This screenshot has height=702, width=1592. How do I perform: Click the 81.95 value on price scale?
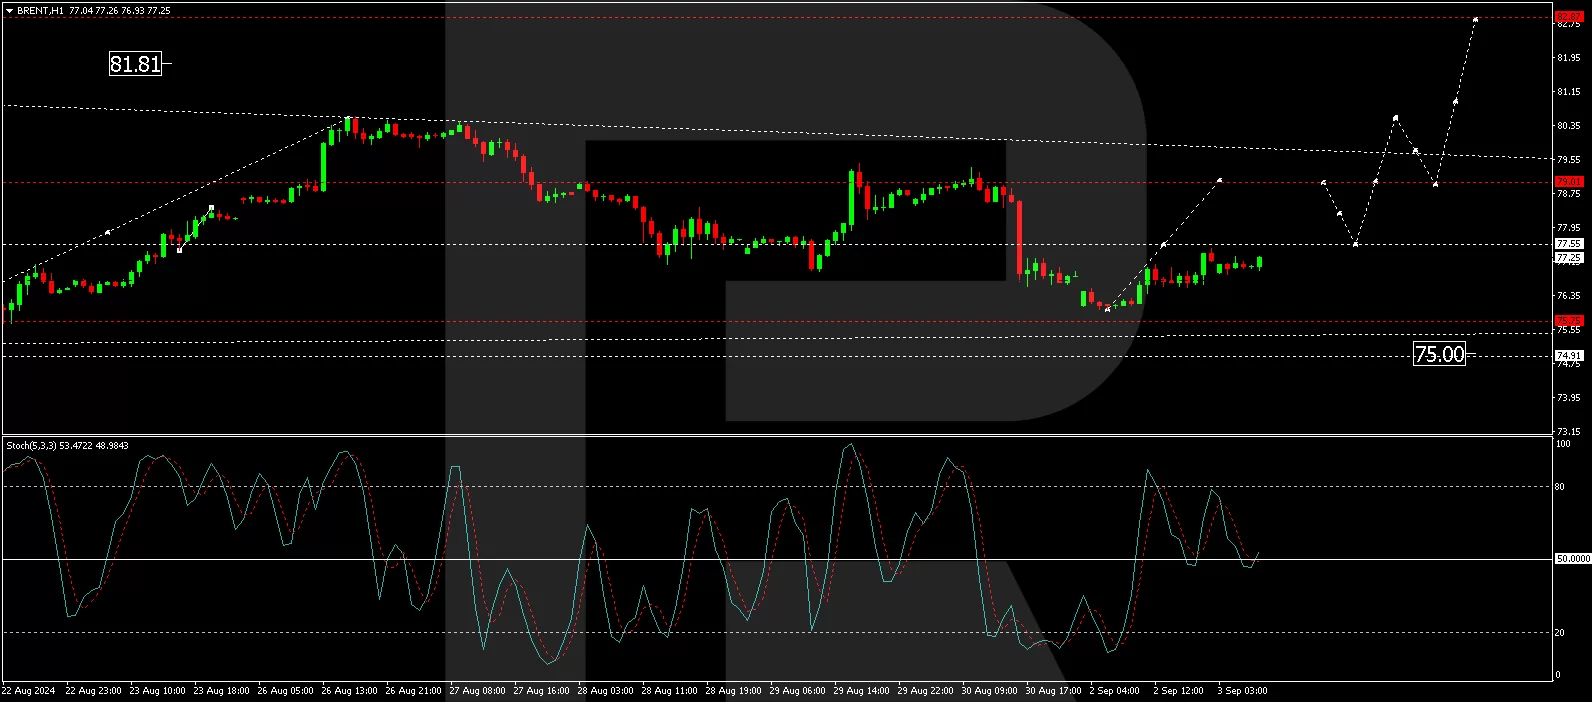[x=1568, y=58]
